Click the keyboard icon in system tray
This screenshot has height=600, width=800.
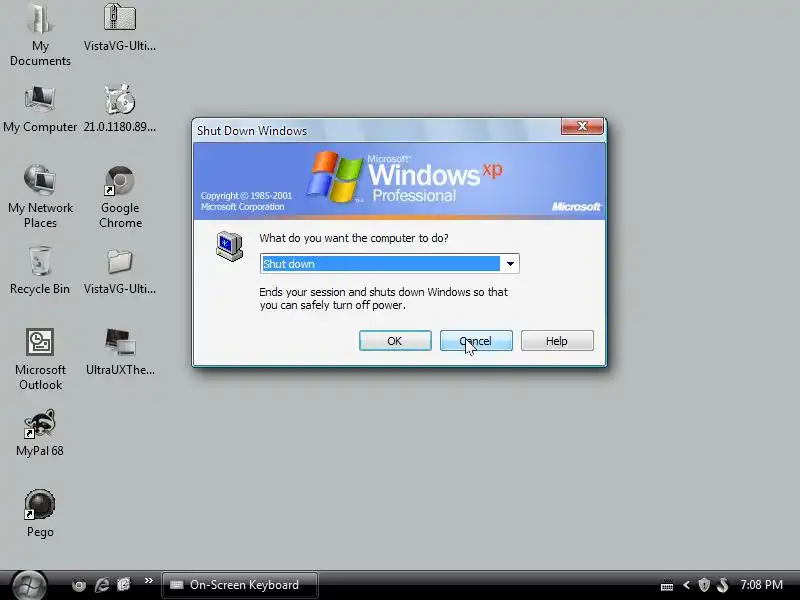tap(667, 586)
